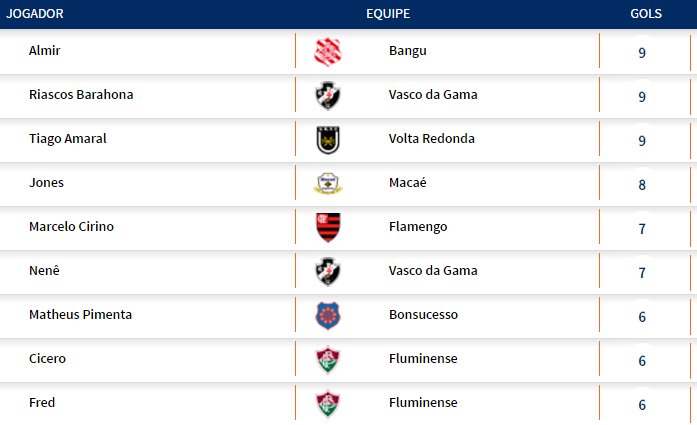Click the Volta Redonda team name
The width and height of the screenshot is (697, 425).
[431, 138]
